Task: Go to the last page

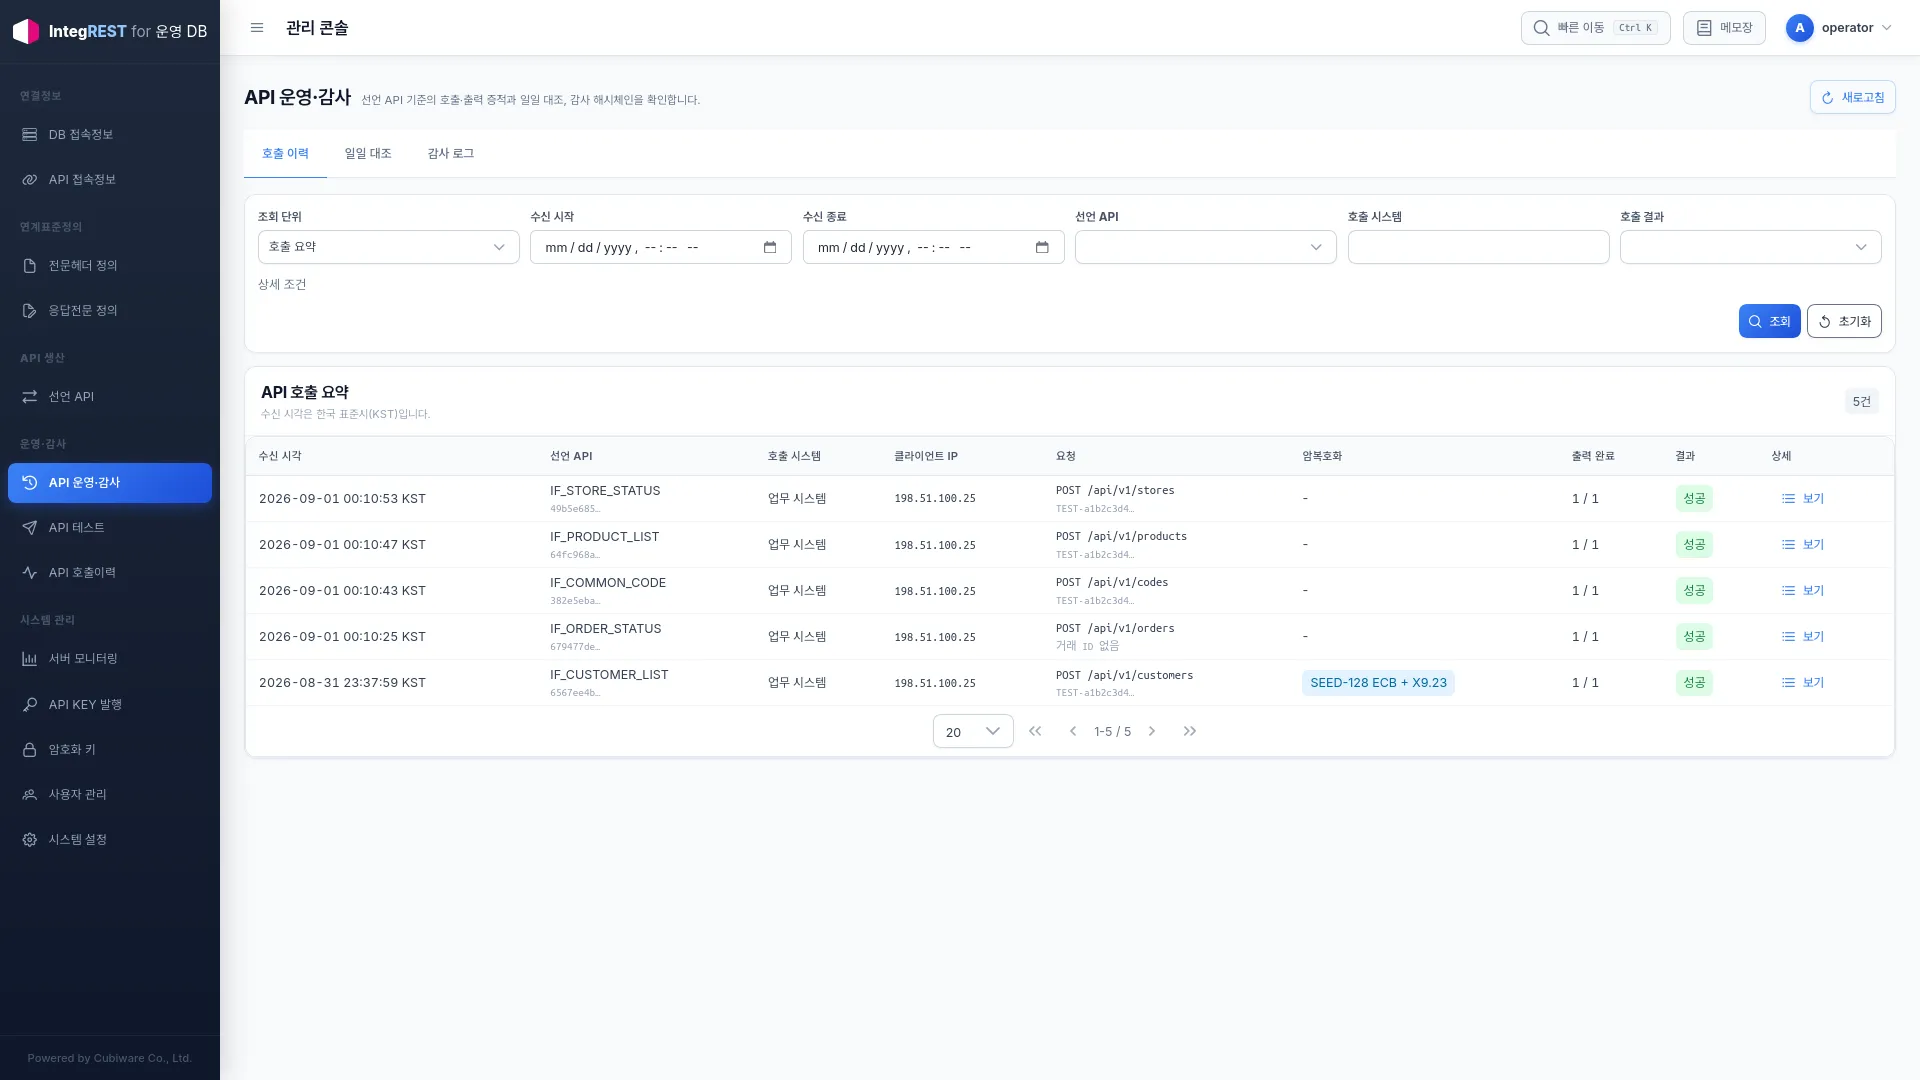Action: [x=1190, y=731]
